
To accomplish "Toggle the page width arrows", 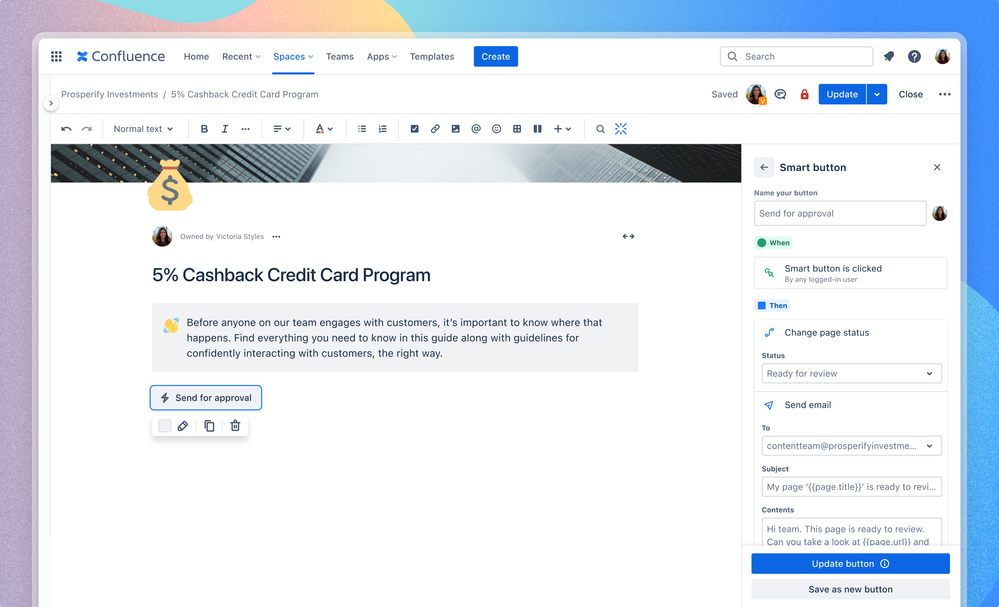I will pos(628,236).
